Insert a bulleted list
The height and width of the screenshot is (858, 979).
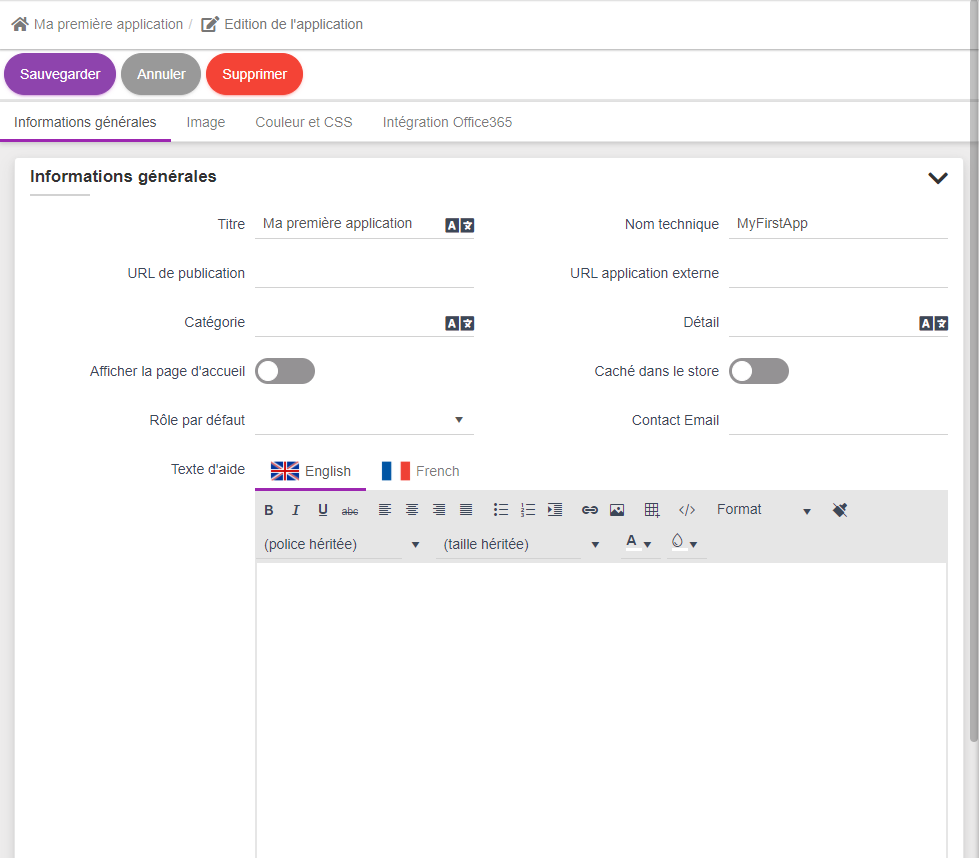point(501,510)
